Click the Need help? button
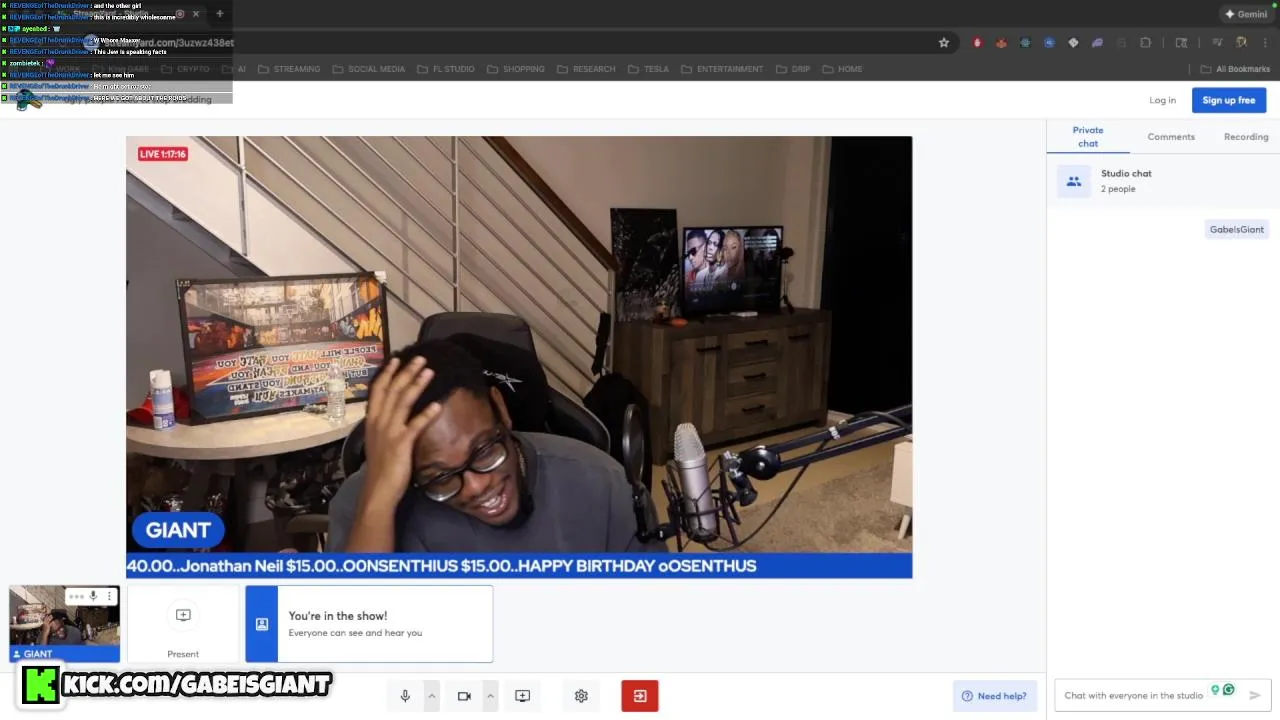The image size is (1280, 720). (x=994, y=696)
